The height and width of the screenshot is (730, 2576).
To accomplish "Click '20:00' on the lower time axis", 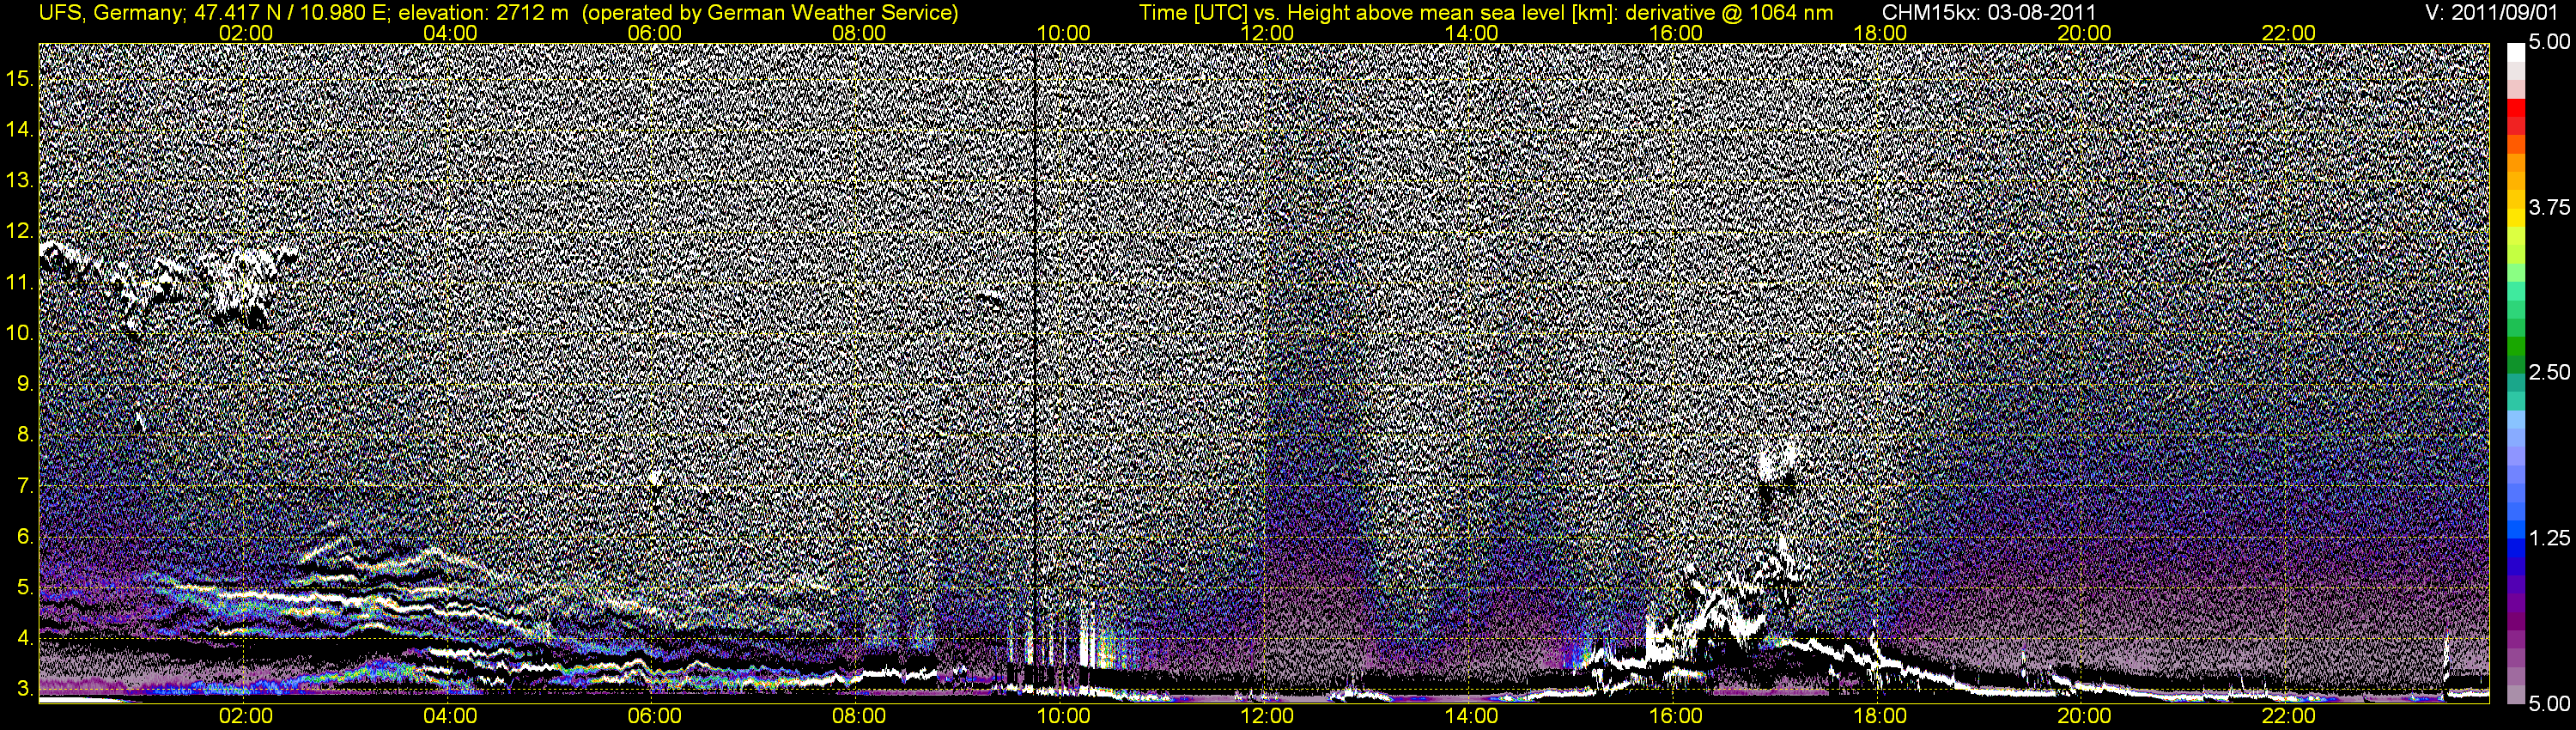I will pyautogui.click(x=2084, y=716).
